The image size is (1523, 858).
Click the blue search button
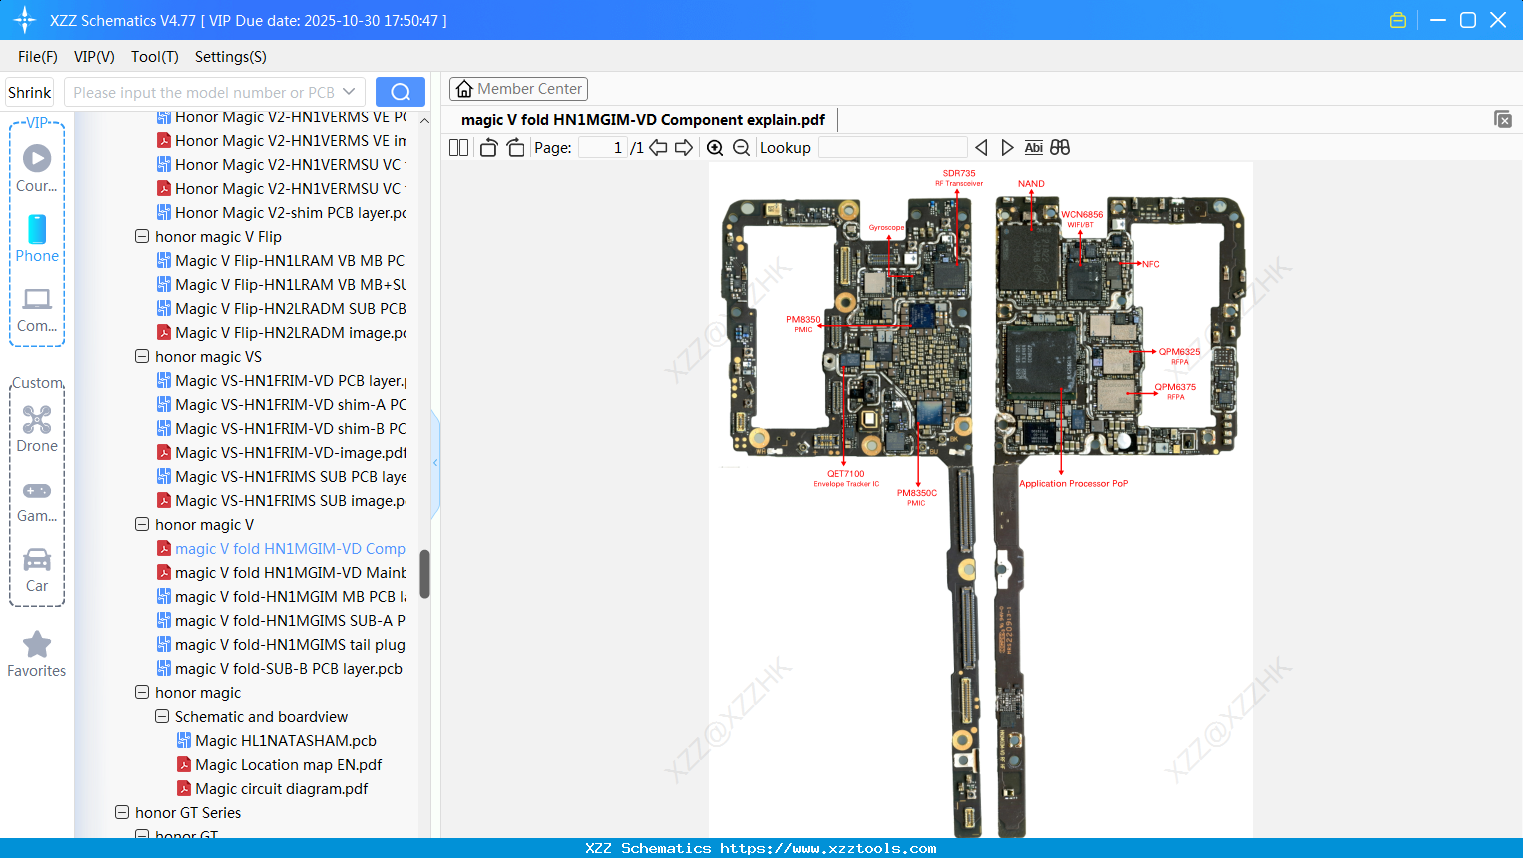(x=400, y=92)
